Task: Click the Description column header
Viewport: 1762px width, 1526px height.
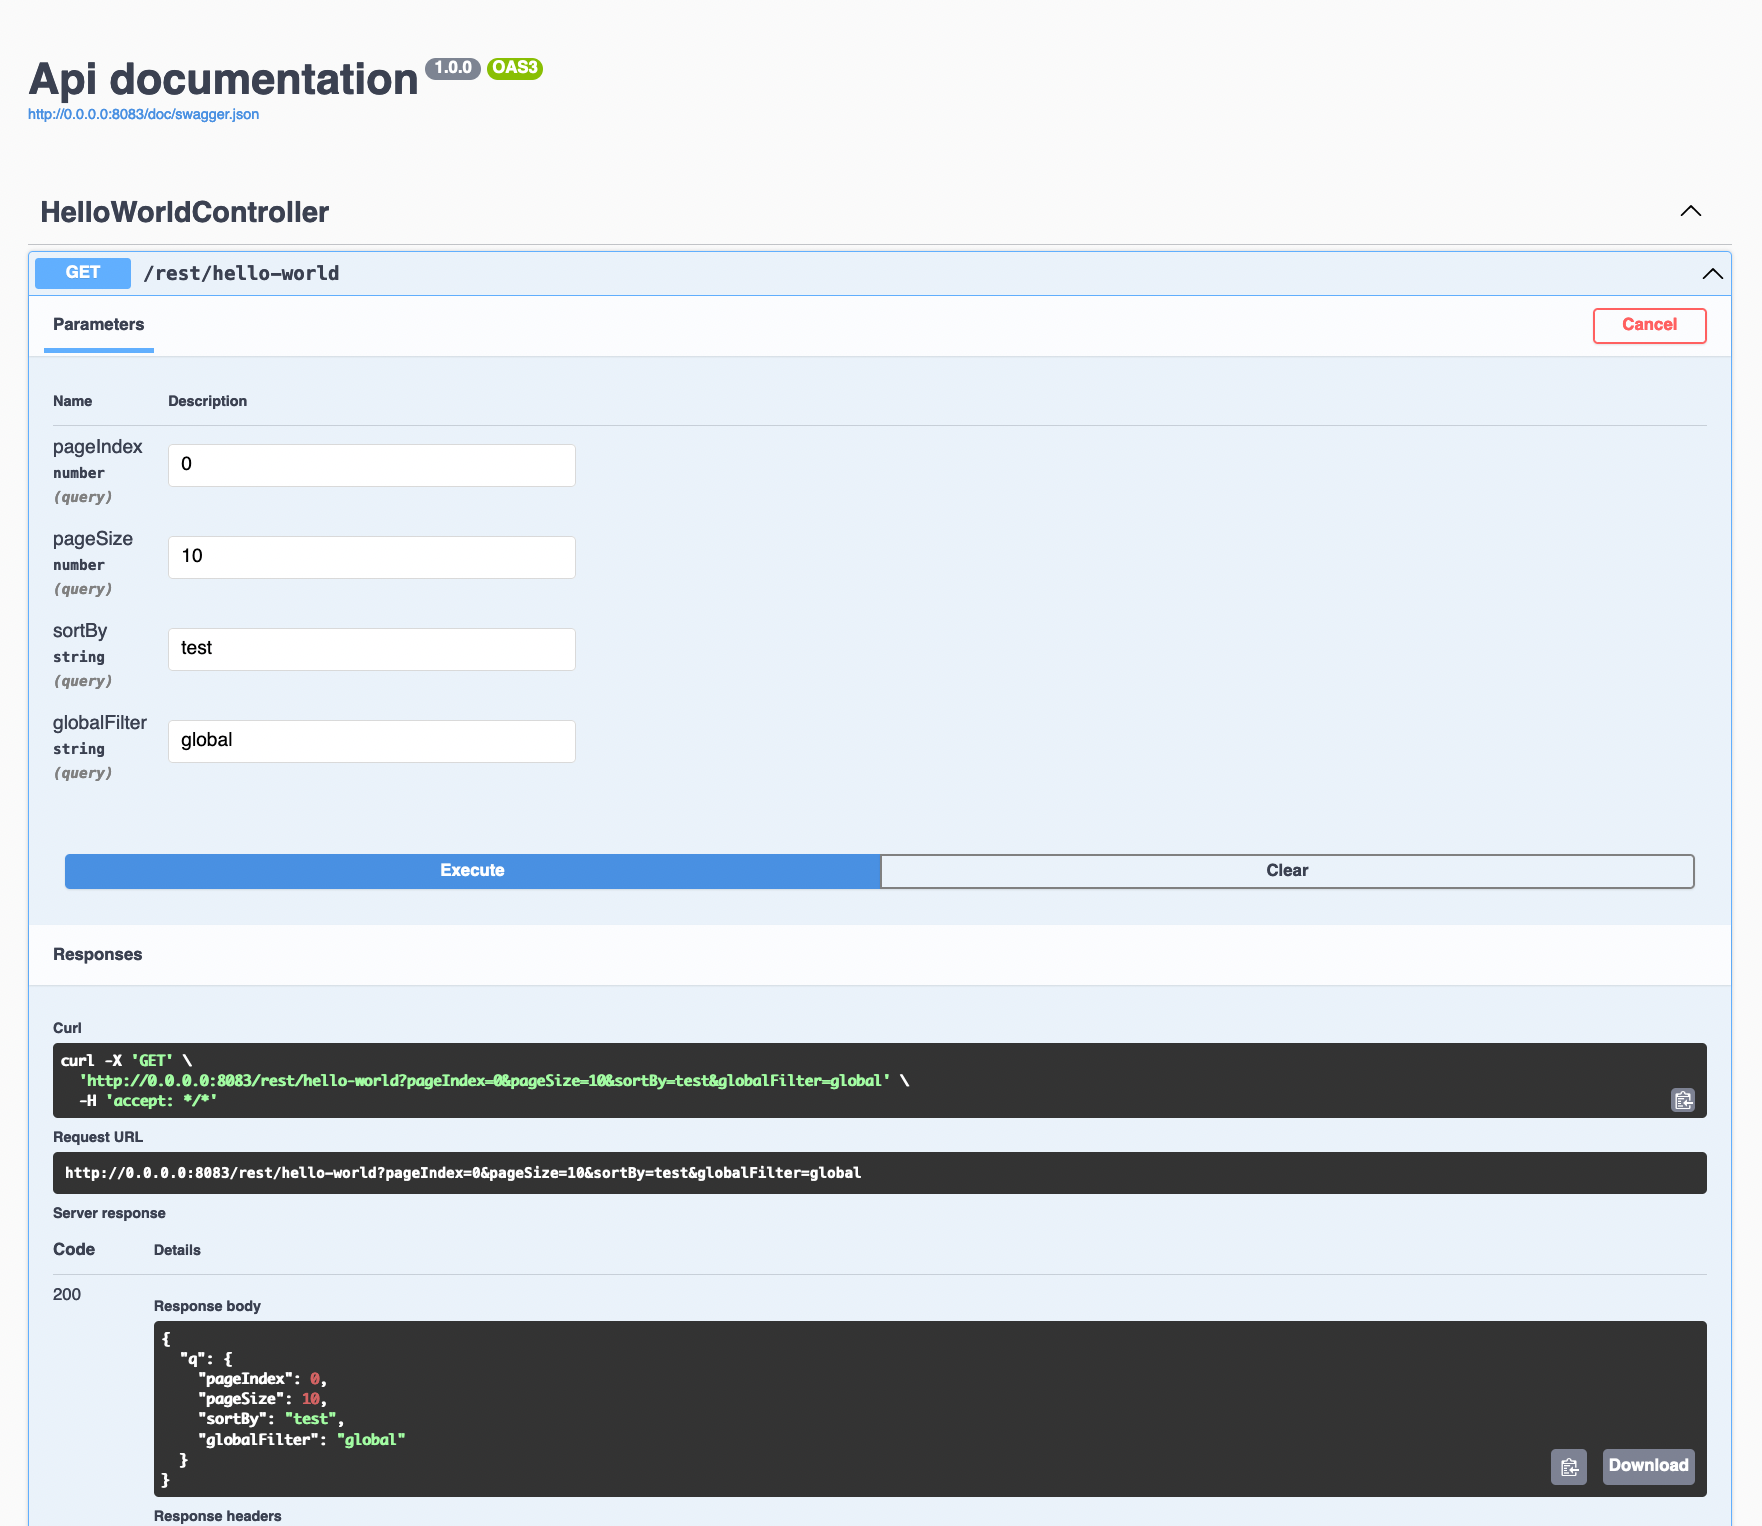Action: 207,401
